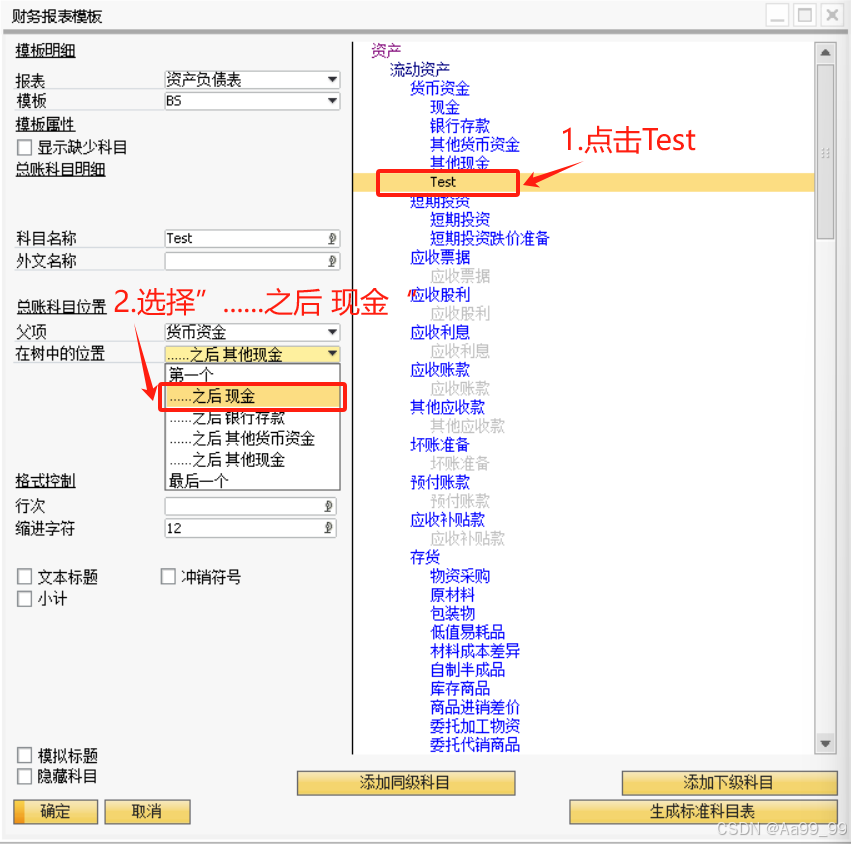Choose ......之后 其他现金 list option
This screenshot has height=844, width=851.
(x=252, y=460)
